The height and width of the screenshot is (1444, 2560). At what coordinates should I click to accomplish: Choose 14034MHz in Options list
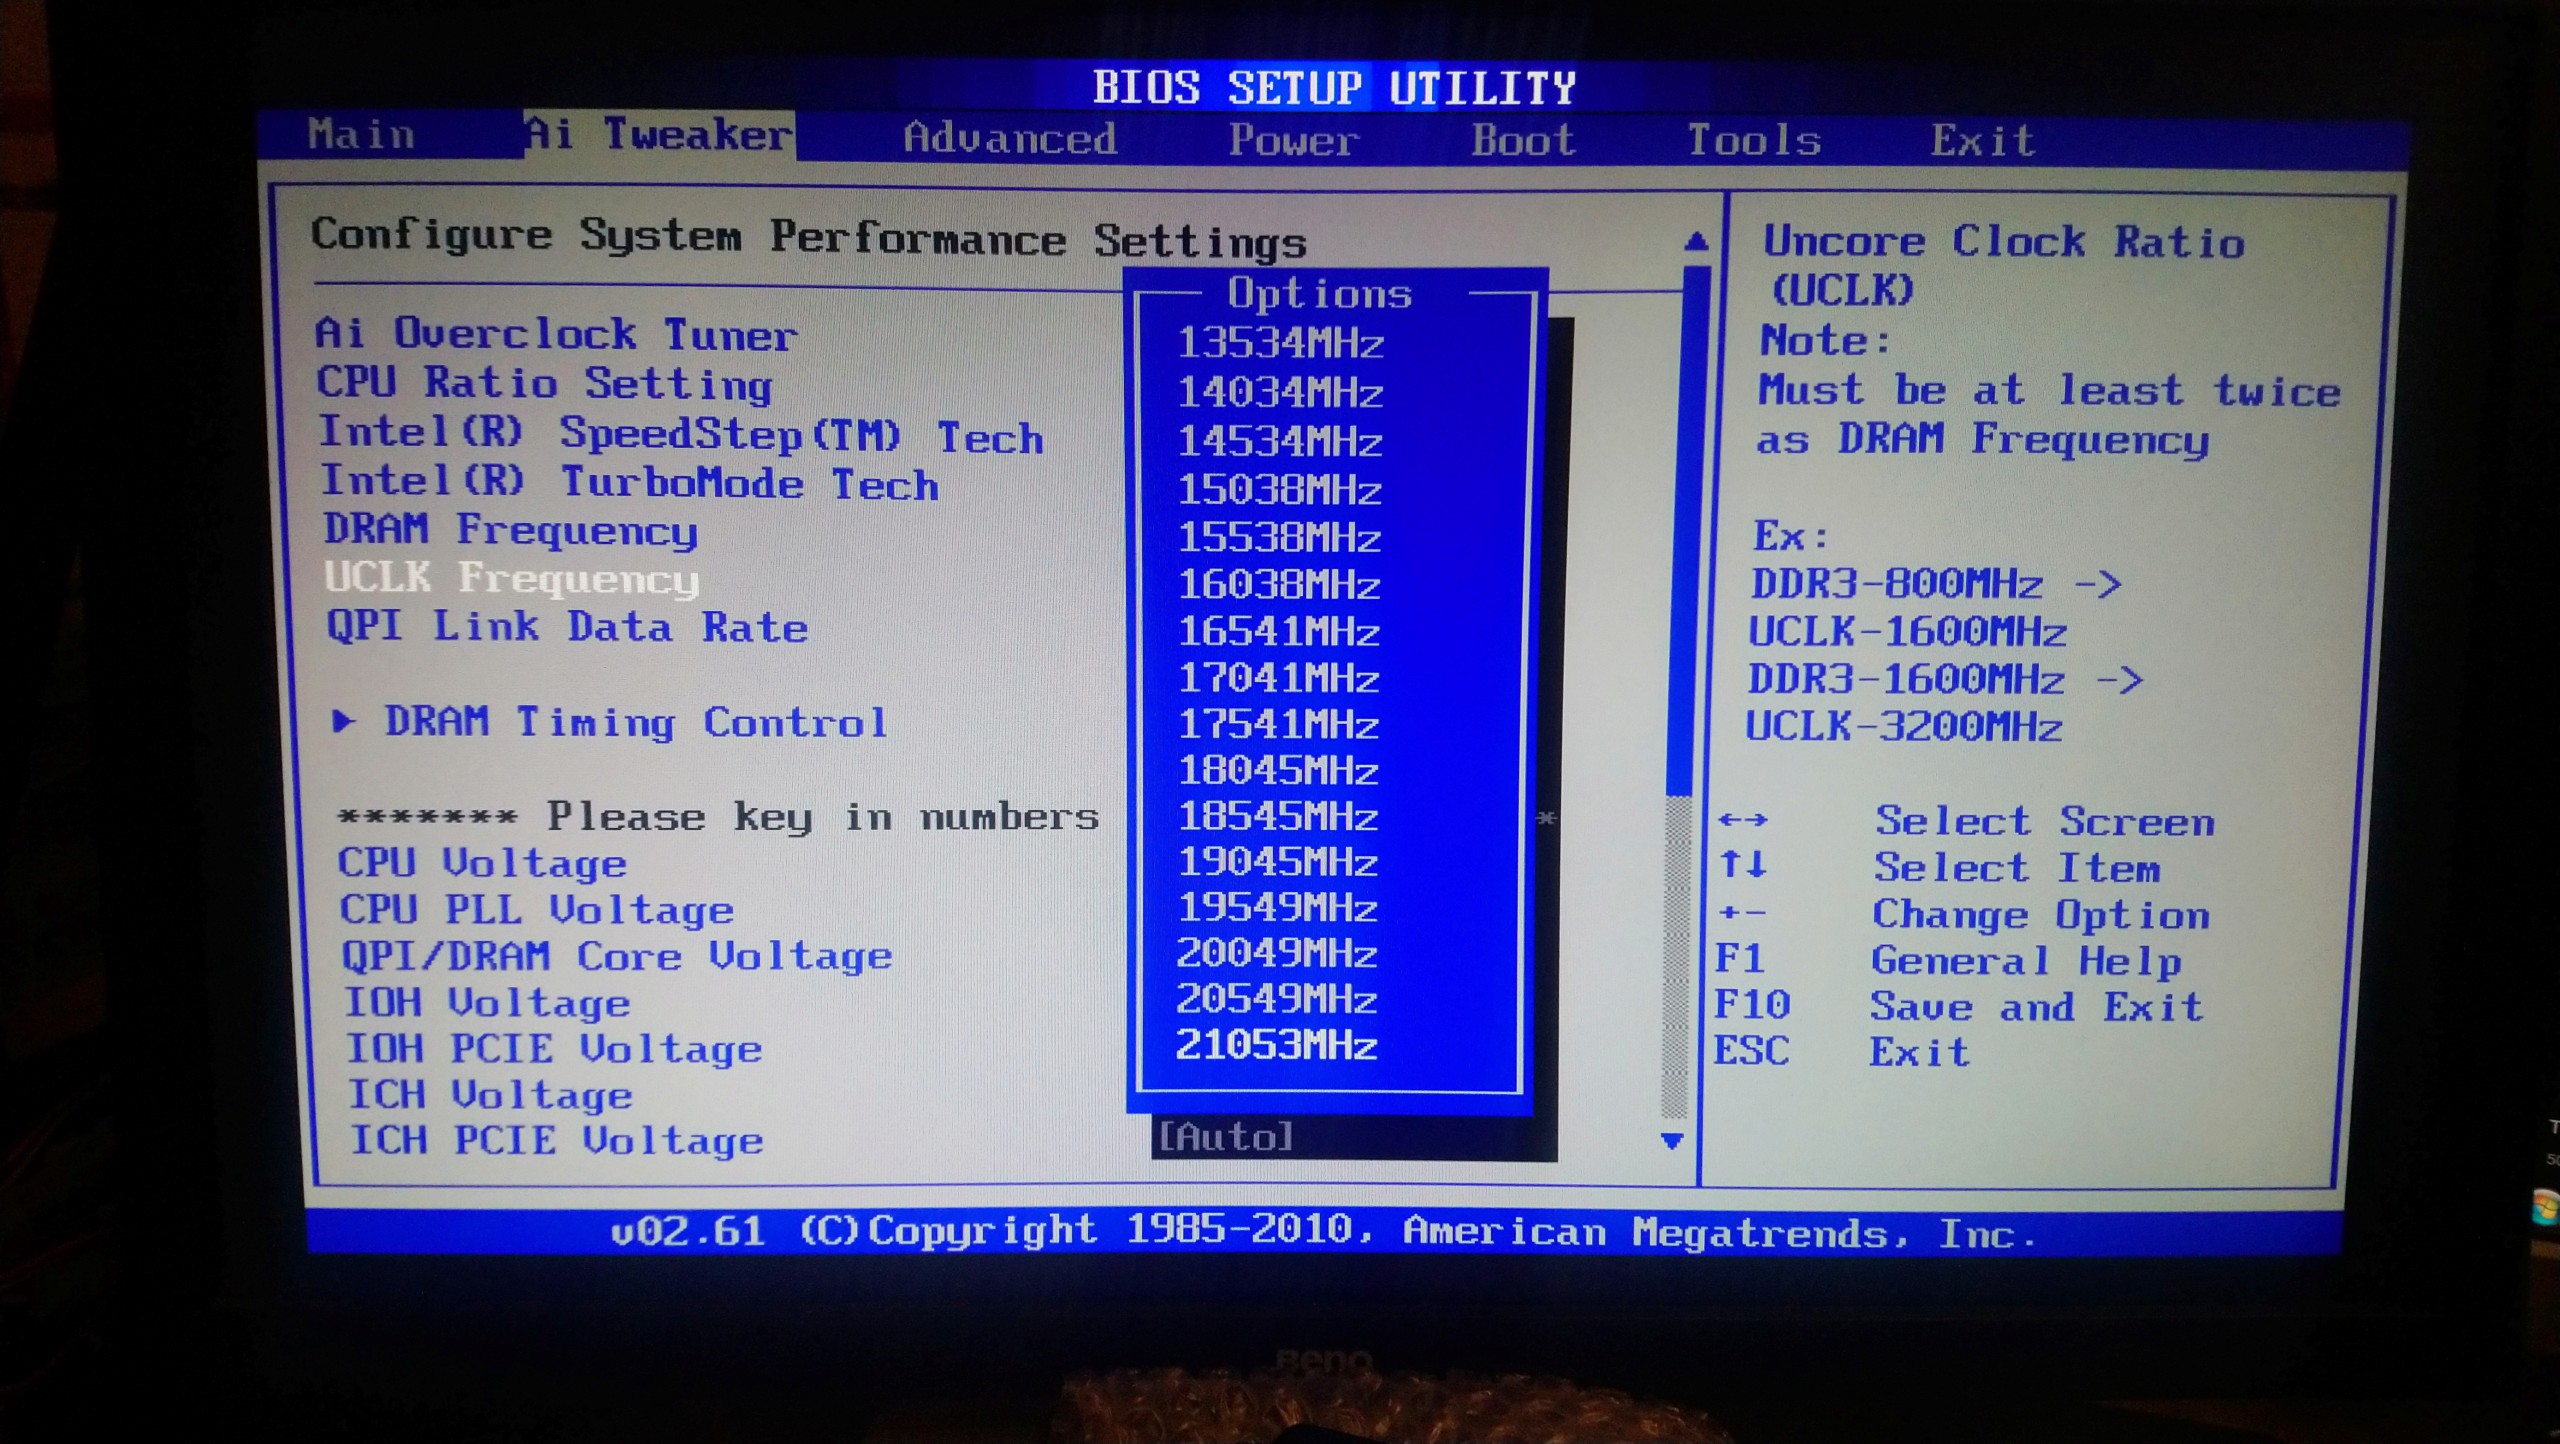[x=1280, y=393]
